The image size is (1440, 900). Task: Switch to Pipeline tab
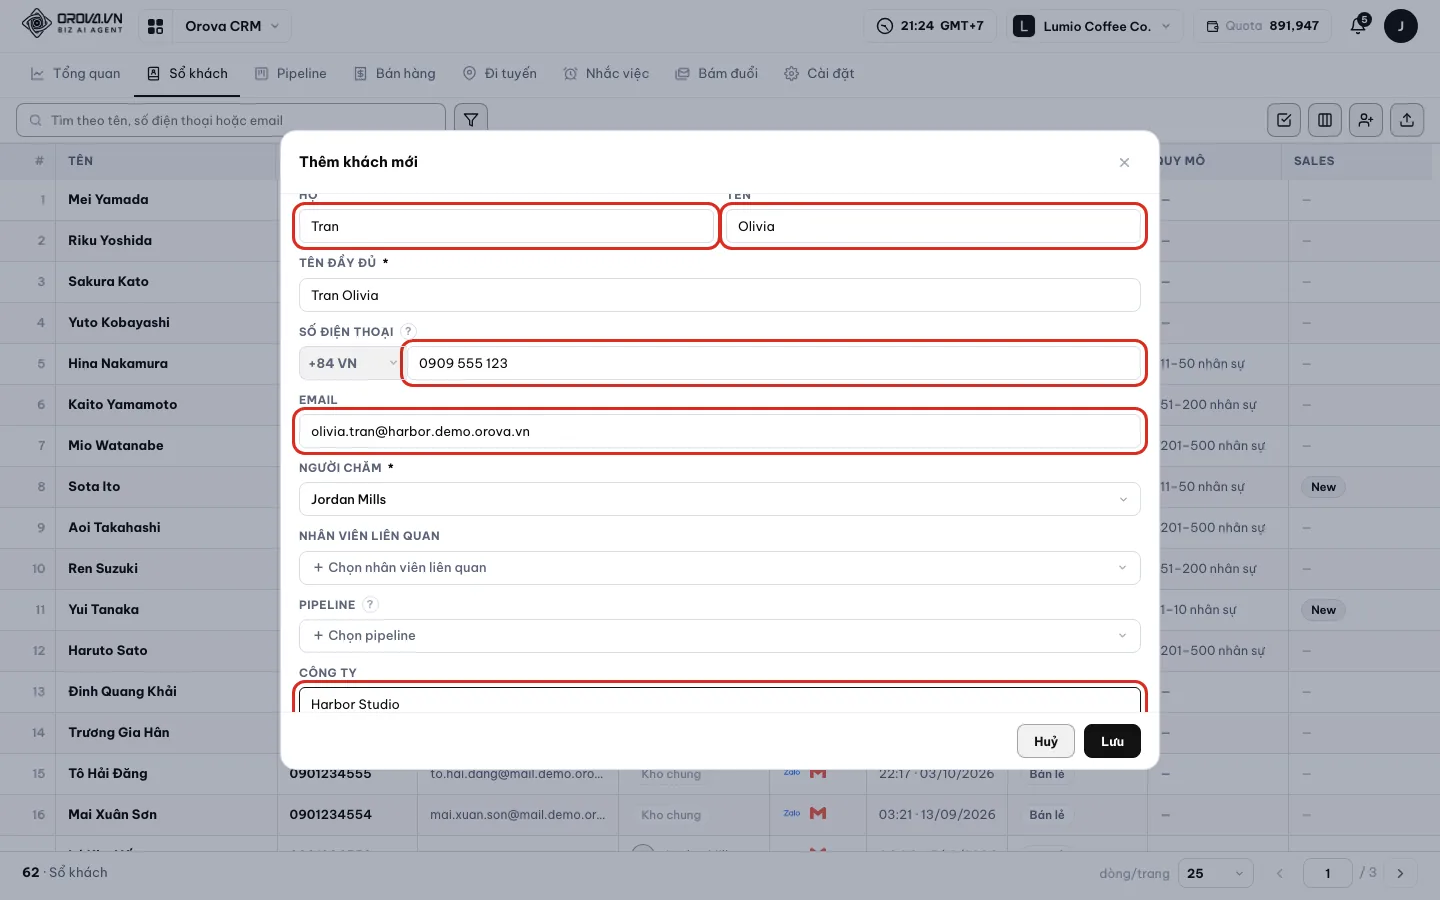tap(291, 73)
